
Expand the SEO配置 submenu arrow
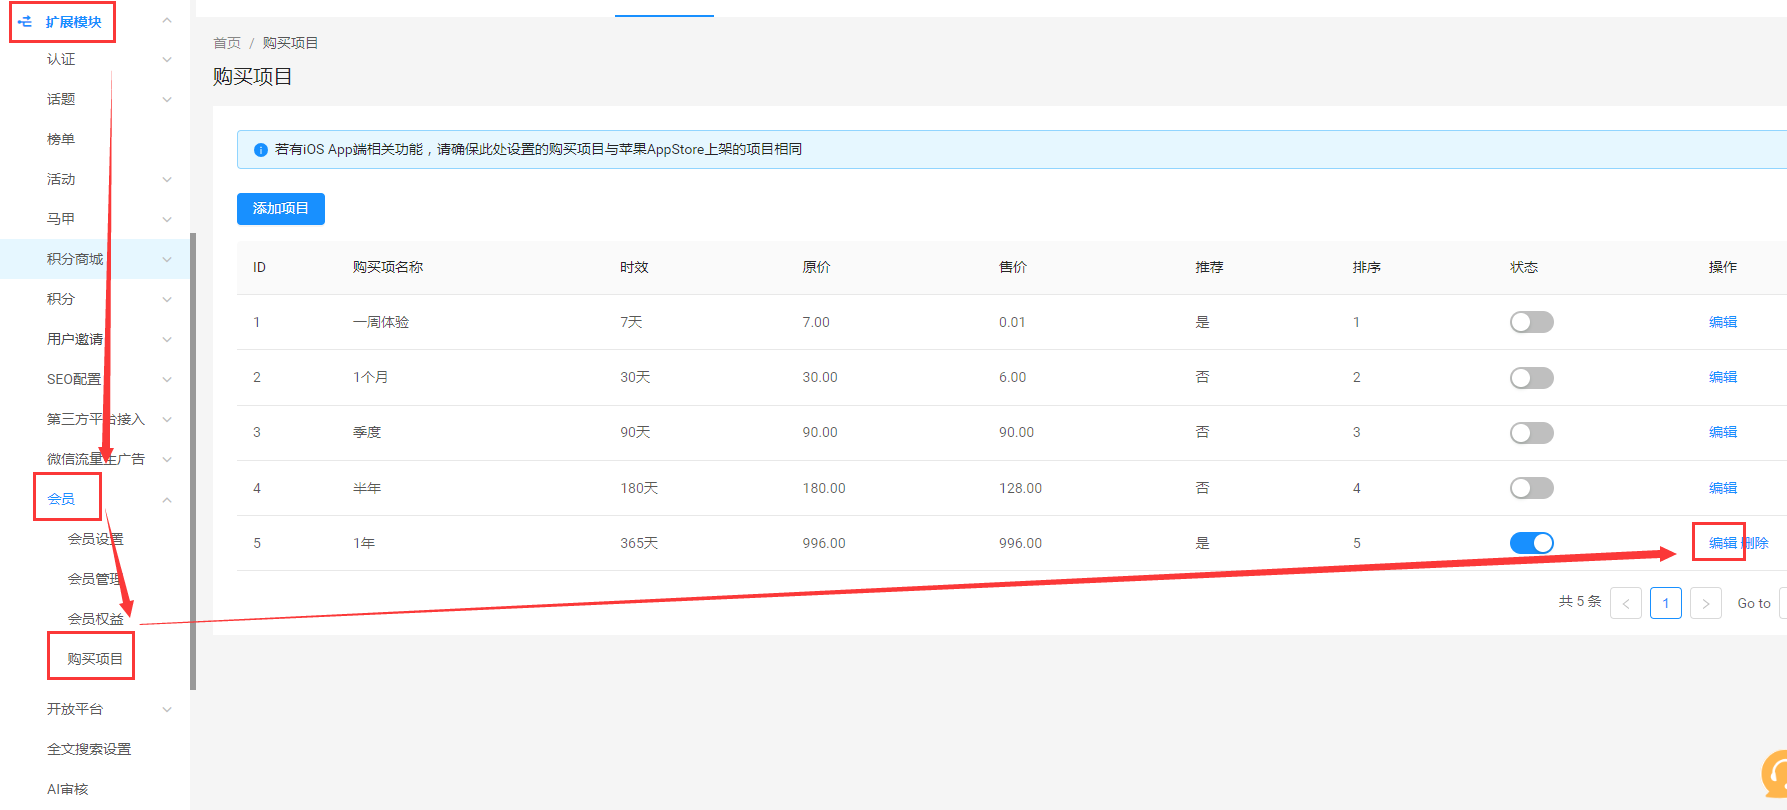167,380
